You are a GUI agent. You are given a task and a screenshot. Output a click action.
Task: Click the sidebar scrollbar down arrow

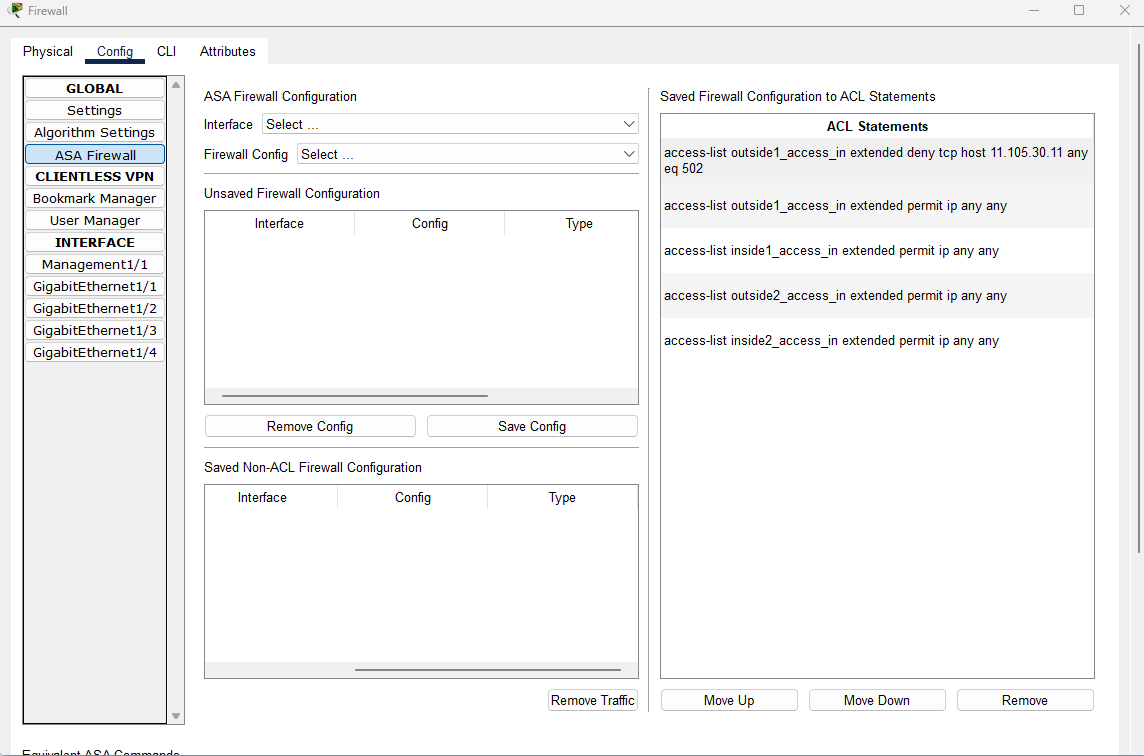tap(175, 716)
